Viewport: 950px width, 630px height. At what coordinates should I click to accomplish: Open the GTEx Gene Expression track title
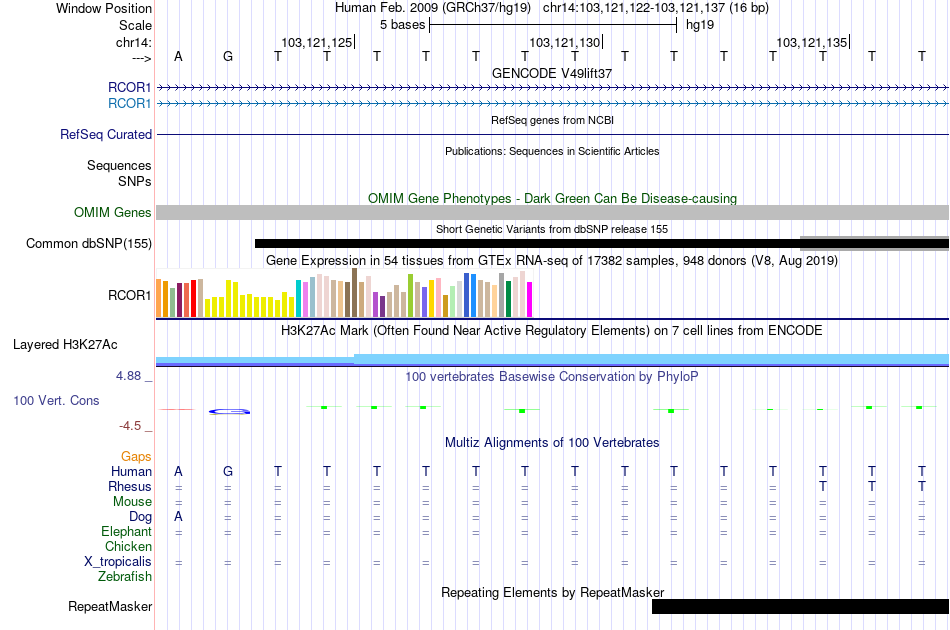(x=552, y=260)
